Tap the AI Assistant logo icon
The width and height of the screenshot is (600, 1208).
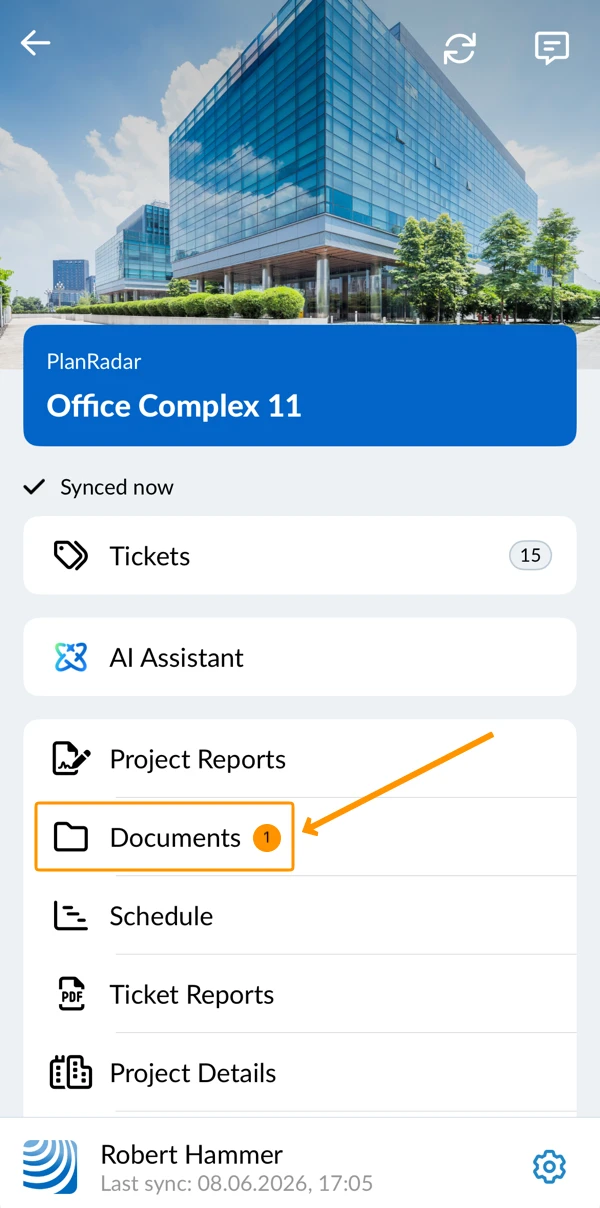71,657
